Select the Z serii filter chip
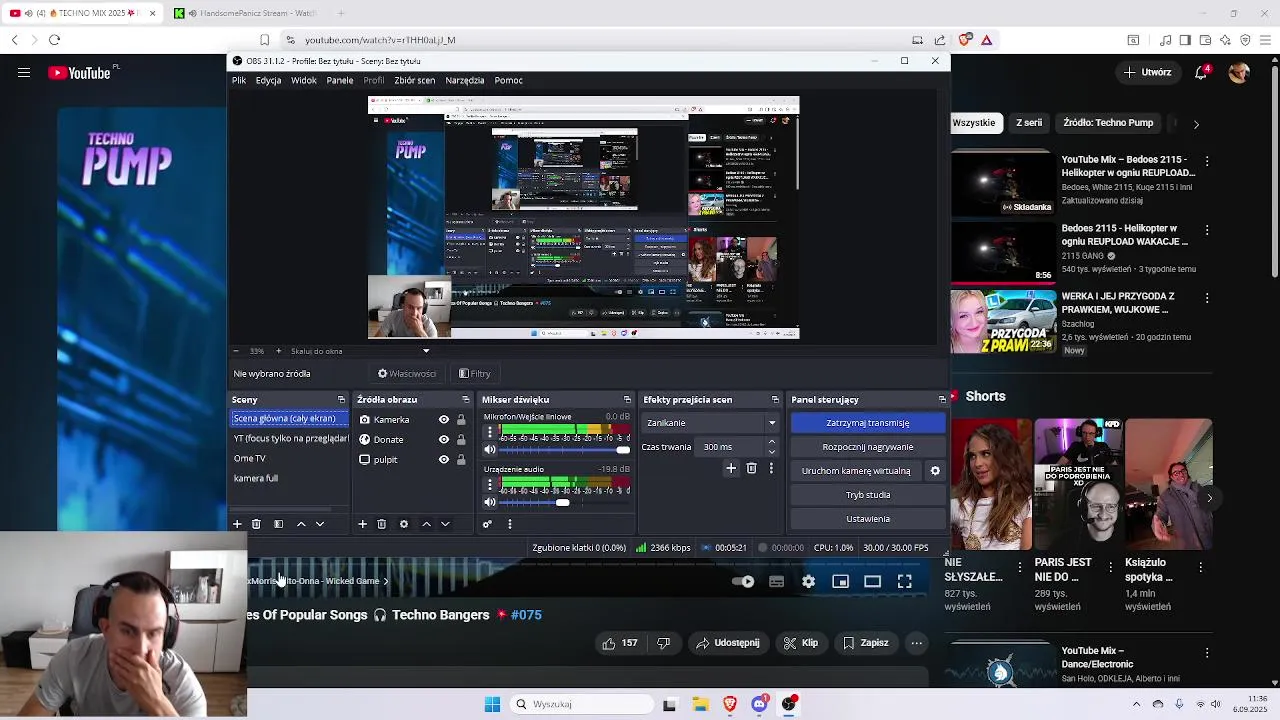Screen dimensions: 1280x720 (x=1029, y=123)
